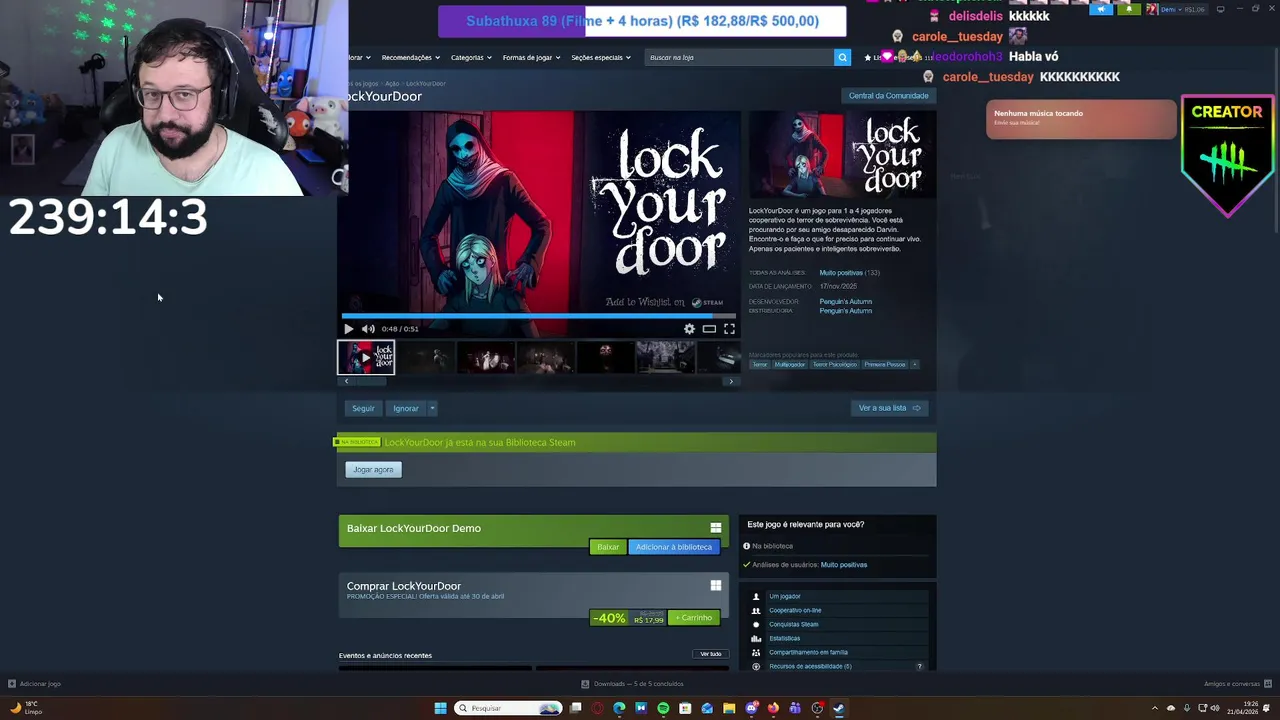Screen dimensions: 1280x720
Task: Mute the trailer volume speaker icon
Action: (368, 329)
